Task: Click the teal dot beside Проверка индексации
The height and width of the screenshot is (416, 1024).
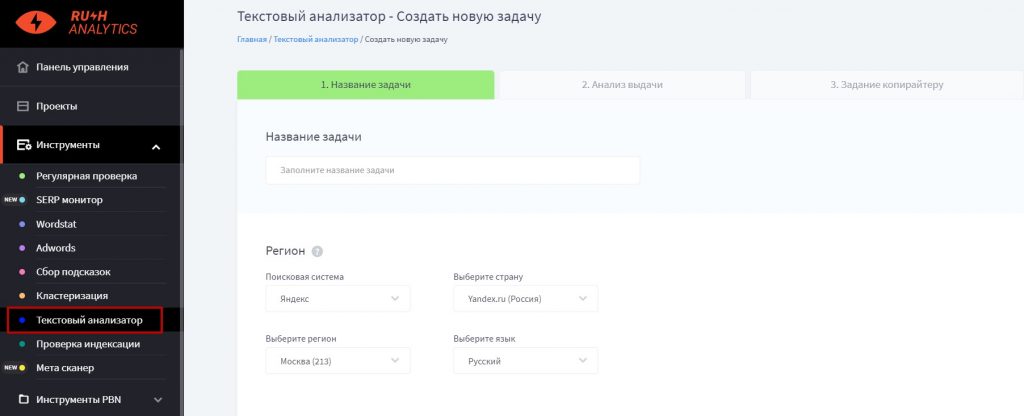Action: (22, 344)
